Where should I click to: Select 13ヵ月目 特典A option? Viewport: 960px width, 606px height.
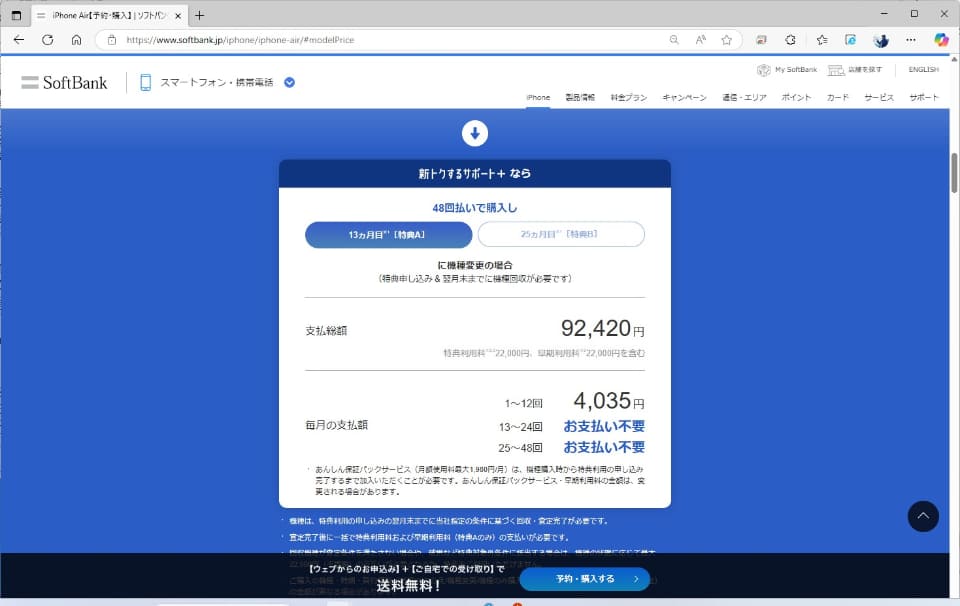coord(388,234)
